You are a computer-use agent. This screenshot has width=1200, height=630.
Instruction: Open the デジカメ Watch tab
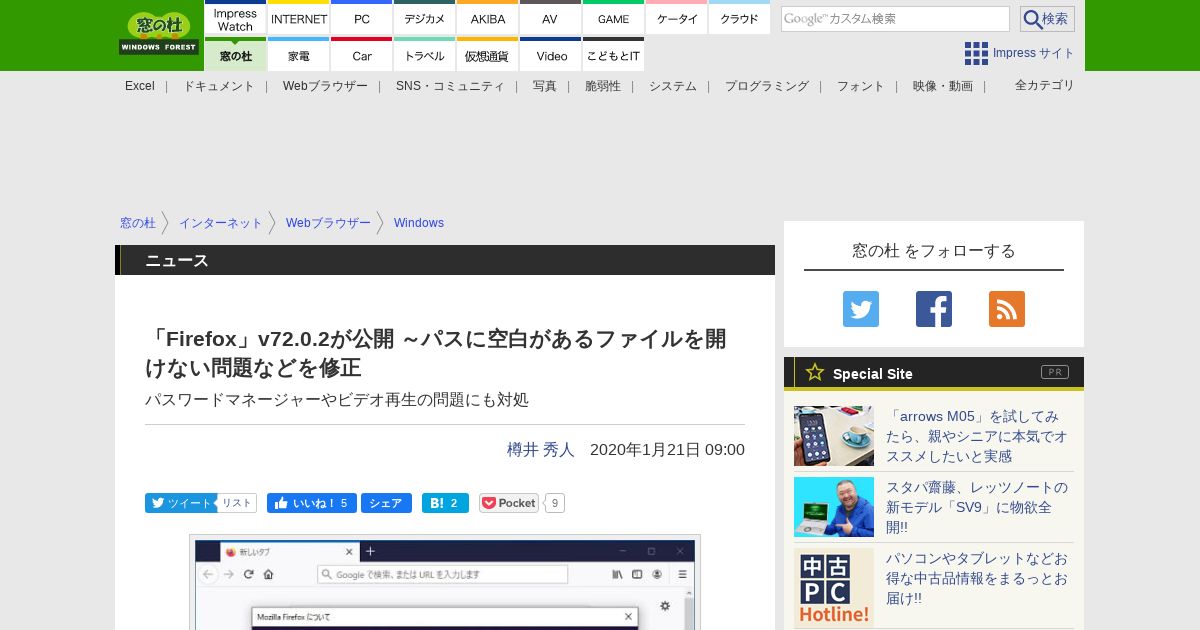(425, 19)
